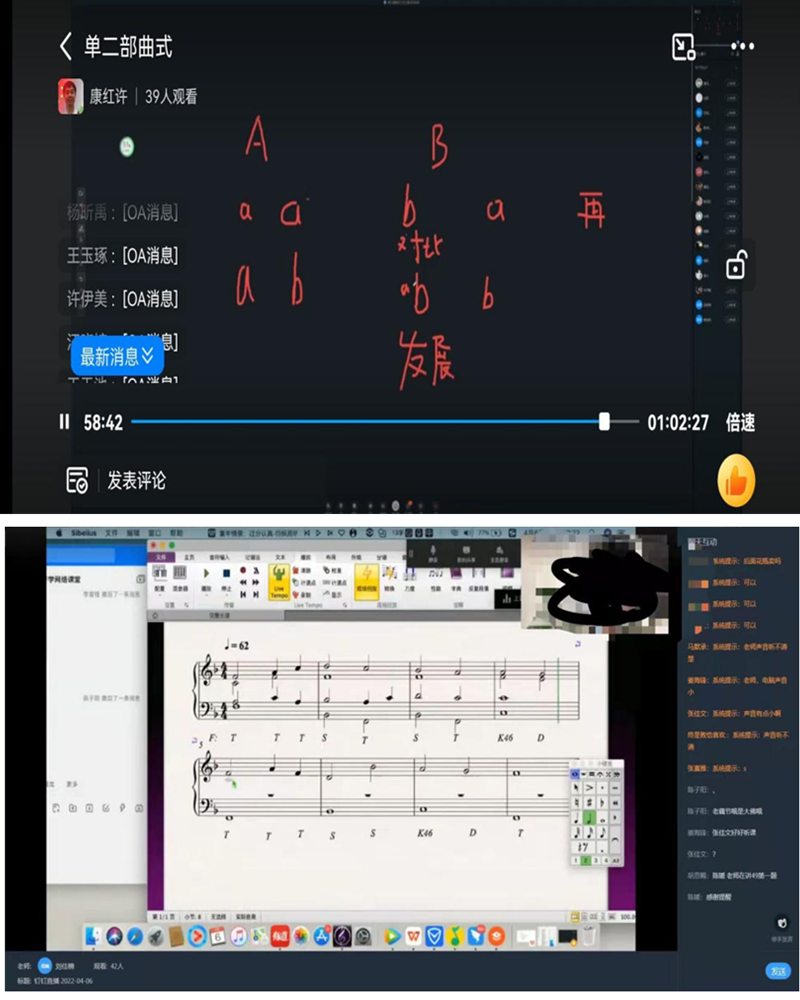Go back from 单二部曲式 video
Screen dimensions: 800x1000
(66, 46)
